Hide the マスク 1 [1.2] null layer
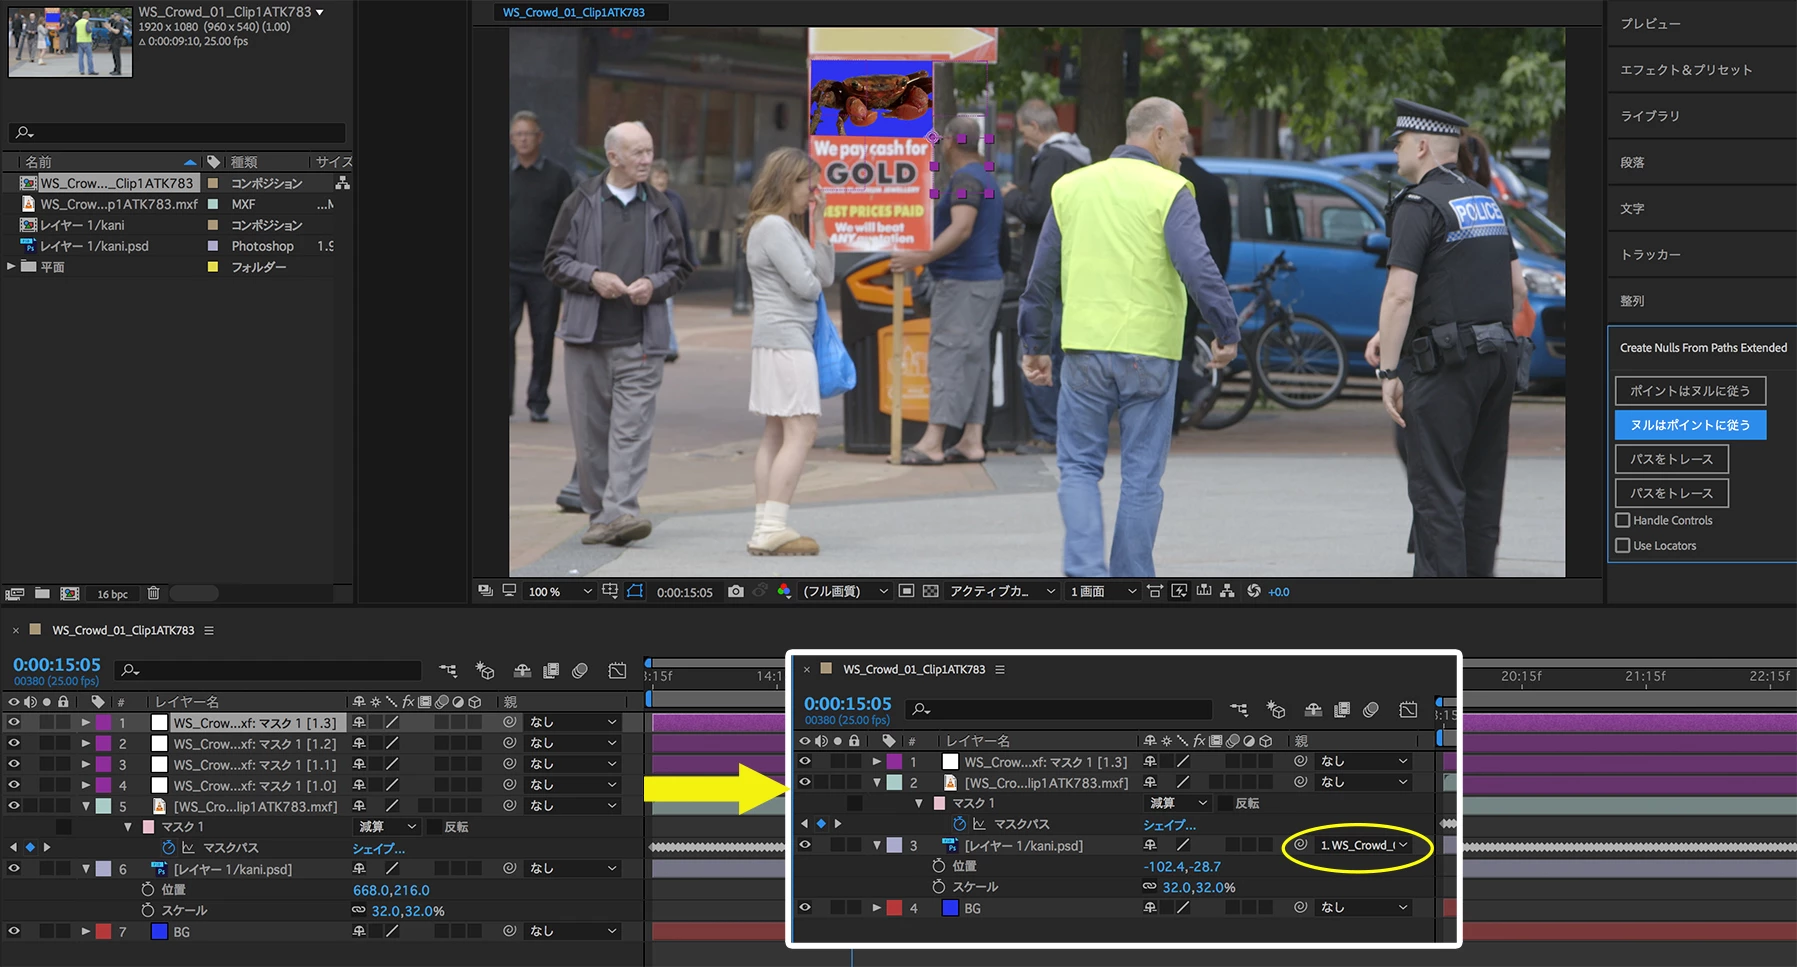The width and height of the screenshot is (1797, 967). (x=14, y=743)
